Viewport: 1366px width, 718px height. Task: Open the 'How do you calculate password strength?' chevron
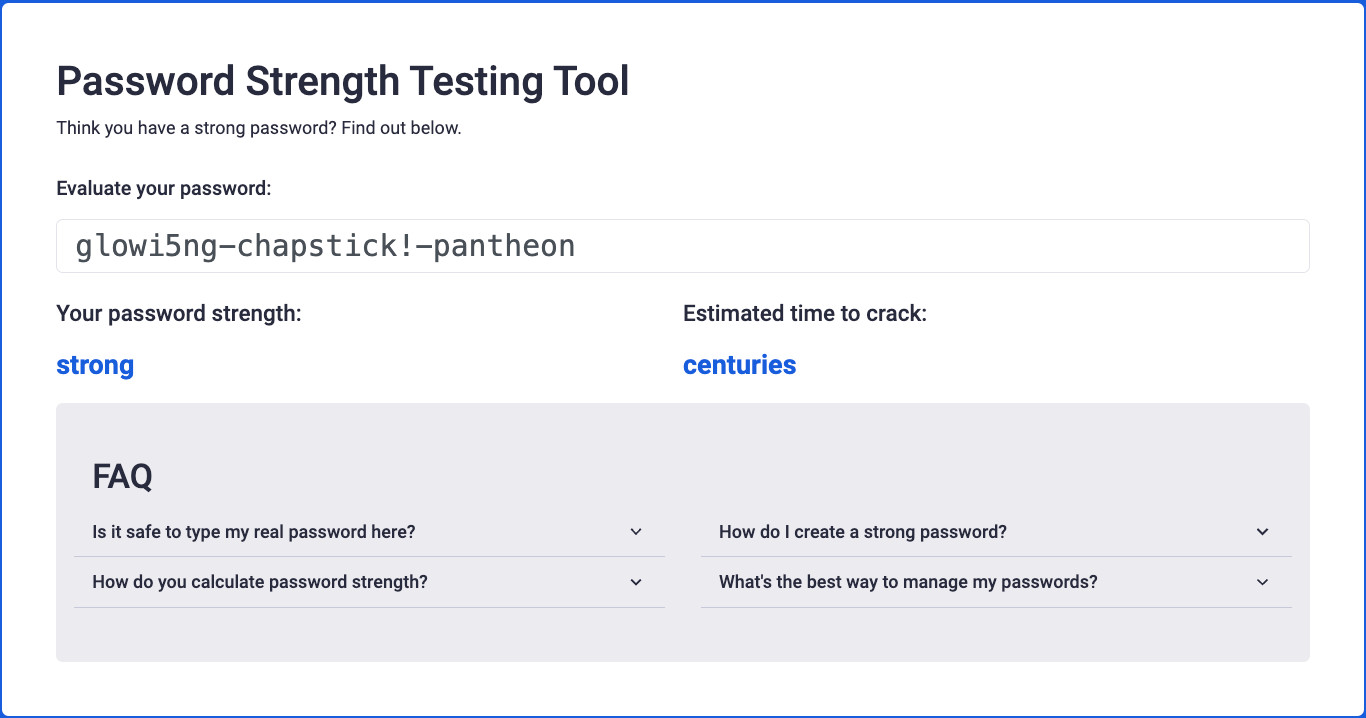636,581
